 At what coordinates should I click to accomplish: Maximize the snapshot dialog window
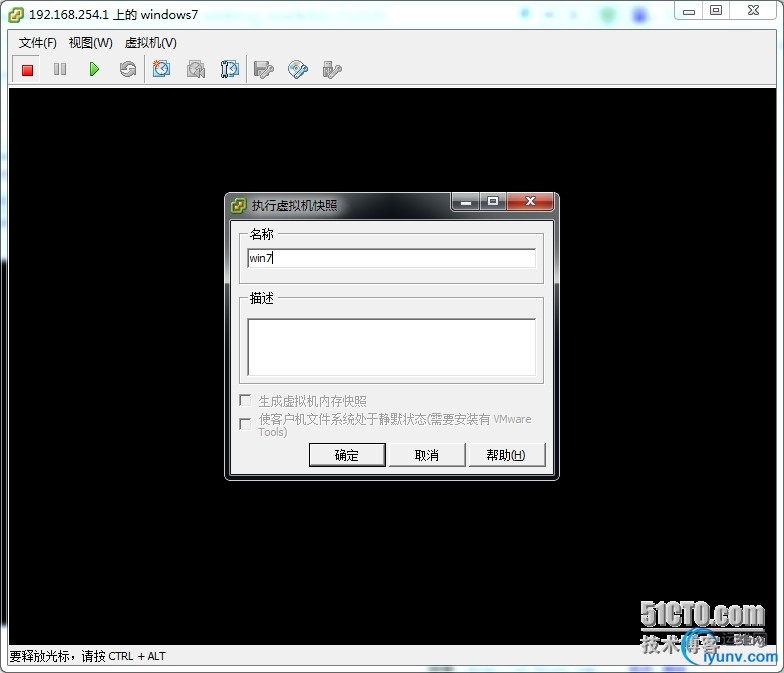tap(493, 201)
